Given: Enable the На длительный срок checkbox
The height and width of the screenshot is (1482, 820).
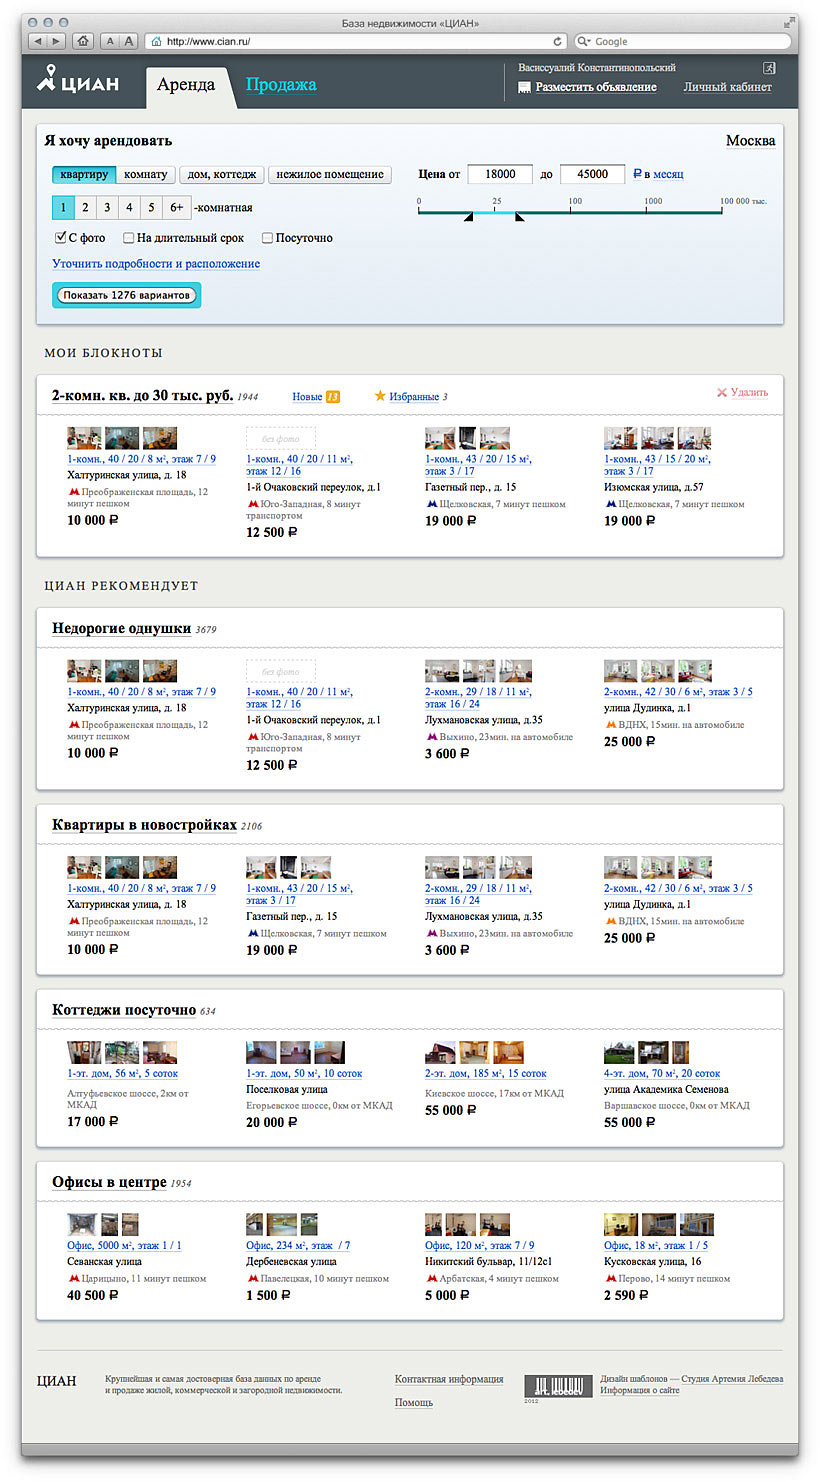Looking at the screenshot, I should pyautogui.click(x=129, y=238).
